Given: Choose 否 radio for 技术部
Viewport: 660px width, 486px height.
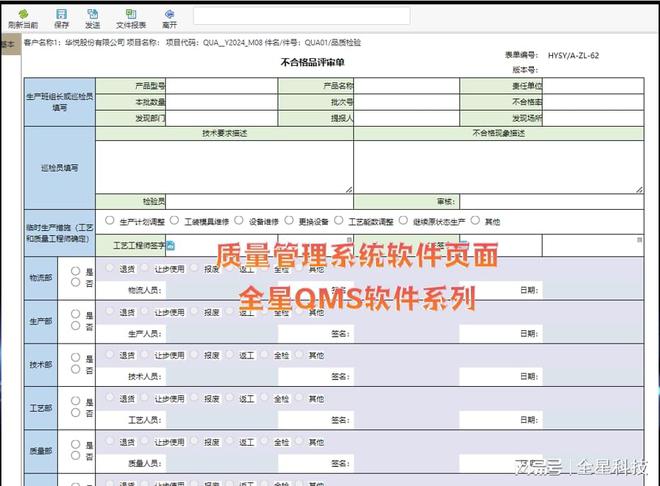Looking at the screenshot, I should tap(75, 369).
